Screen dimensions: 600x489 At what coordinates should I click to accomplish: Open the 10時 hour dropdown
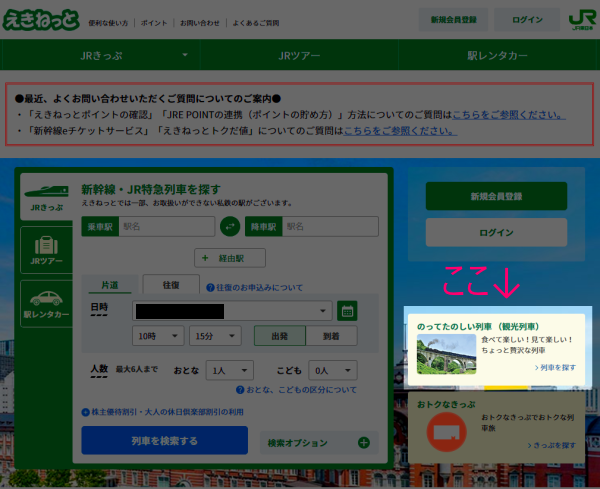pyautogui.click(x=158, y=336)
